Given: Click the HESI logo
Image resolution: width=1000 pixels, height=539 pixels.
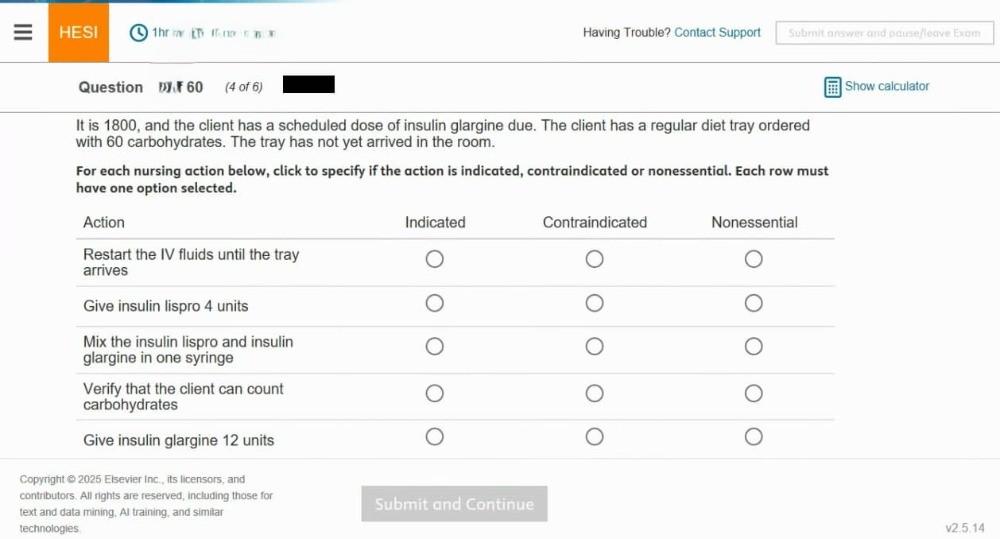Looking at the screenshot, I should coord(78,32).
